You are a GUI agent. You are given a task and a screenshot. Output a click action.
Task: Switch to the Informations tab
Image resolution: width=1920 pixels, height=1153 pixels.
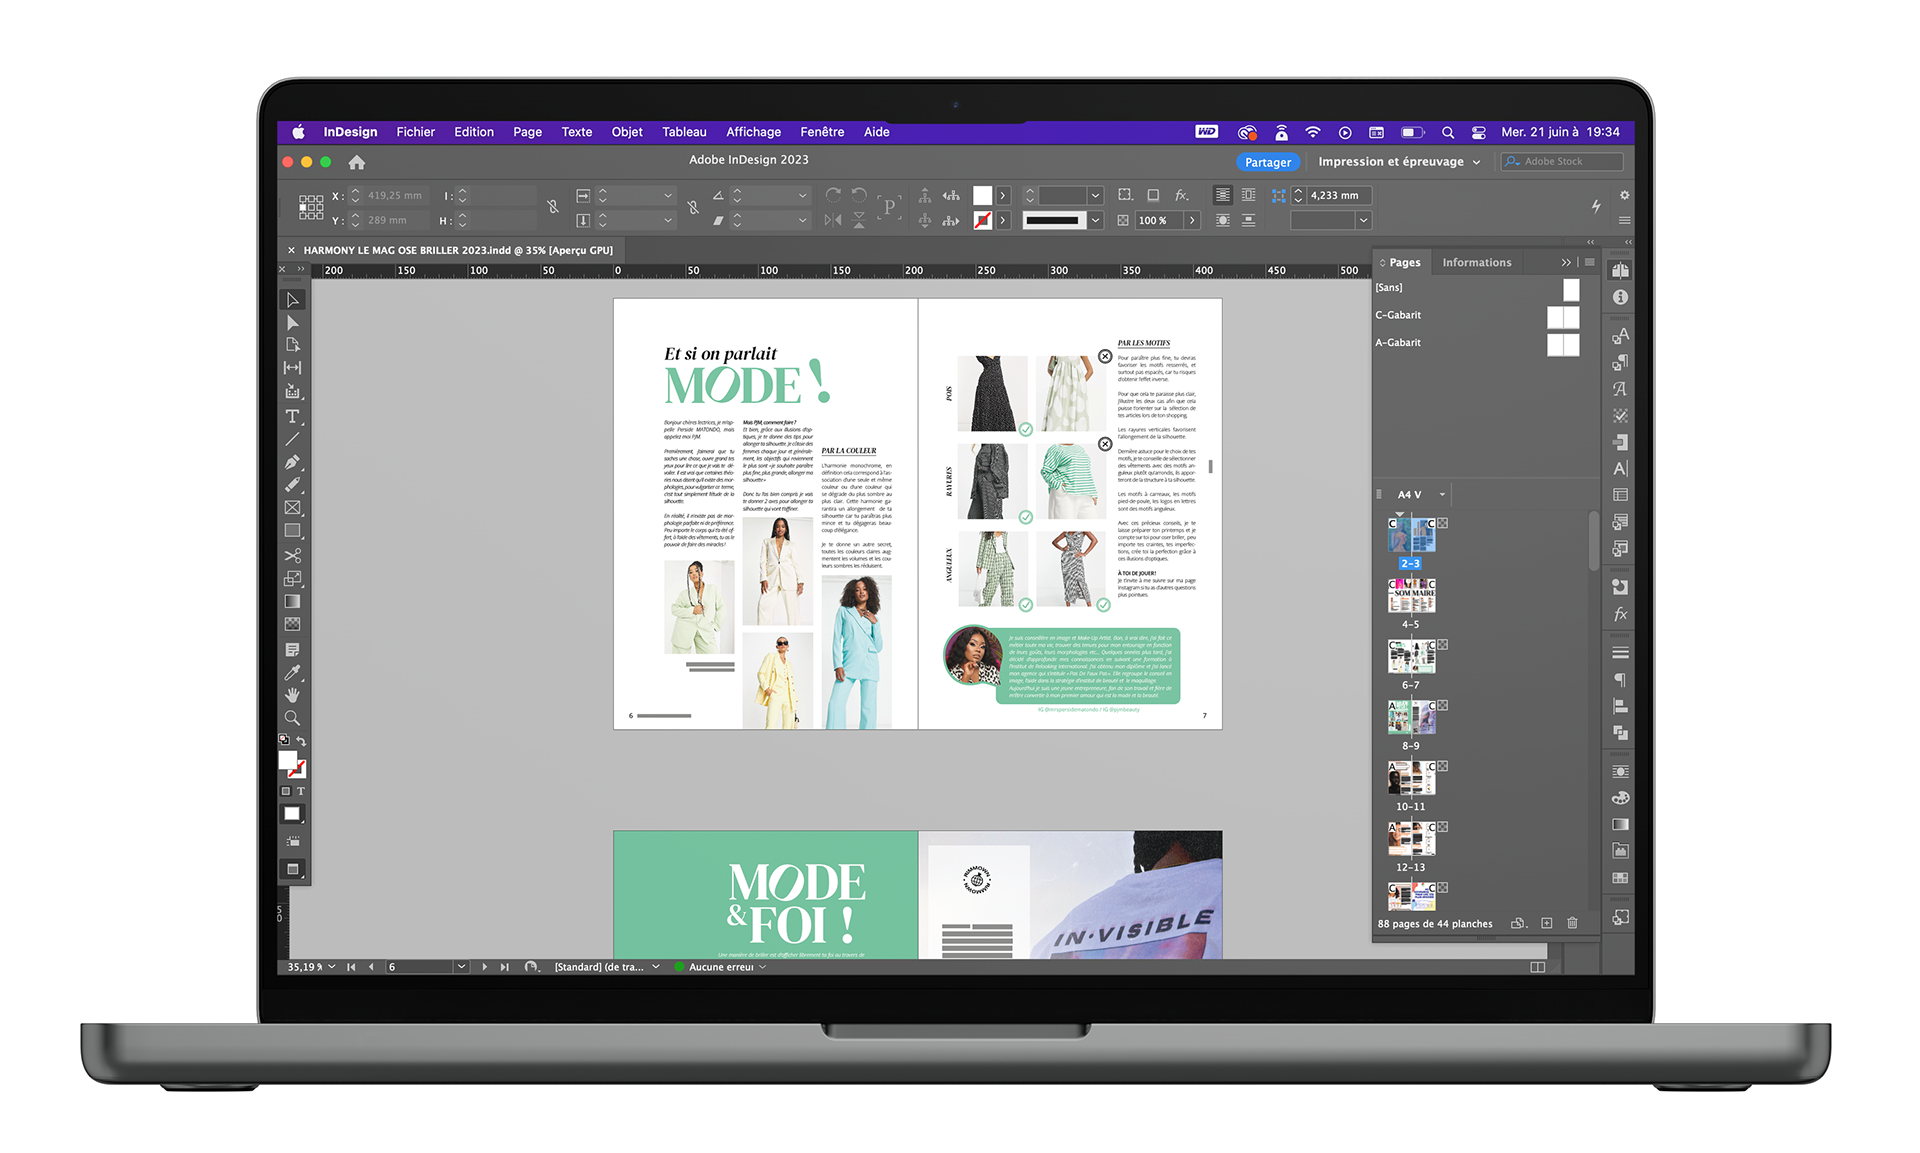(x=1476, y=262)
